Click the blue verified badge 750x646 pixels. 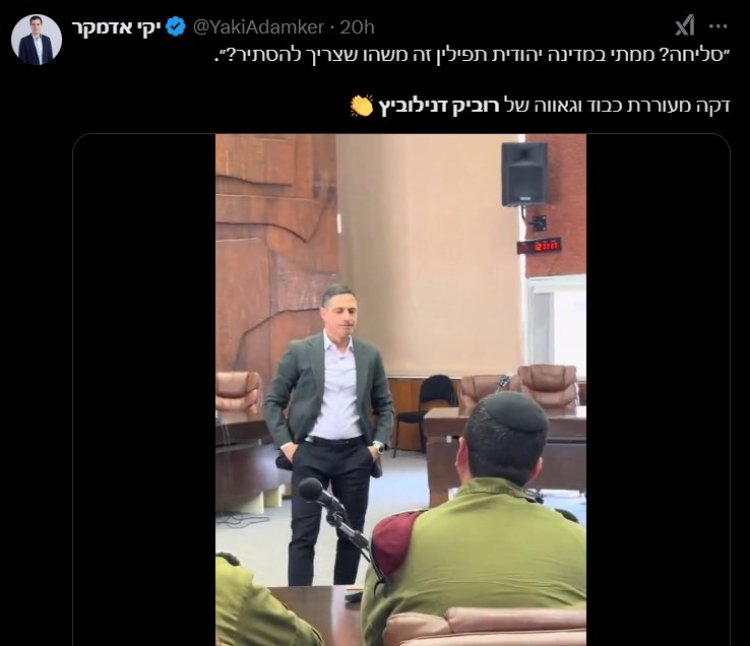pos(176,27)
